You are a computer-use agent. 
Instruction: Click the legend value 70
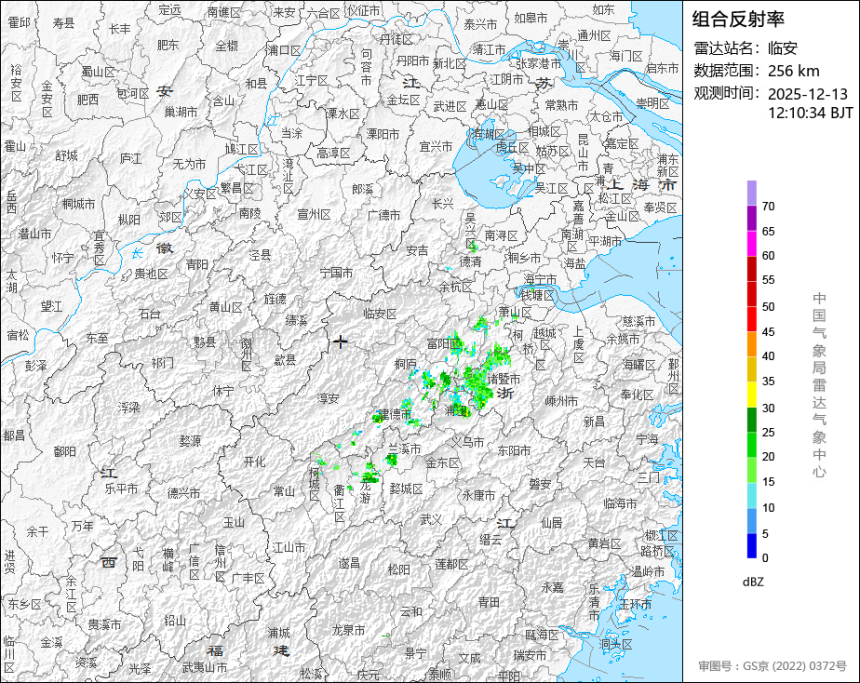768,206
